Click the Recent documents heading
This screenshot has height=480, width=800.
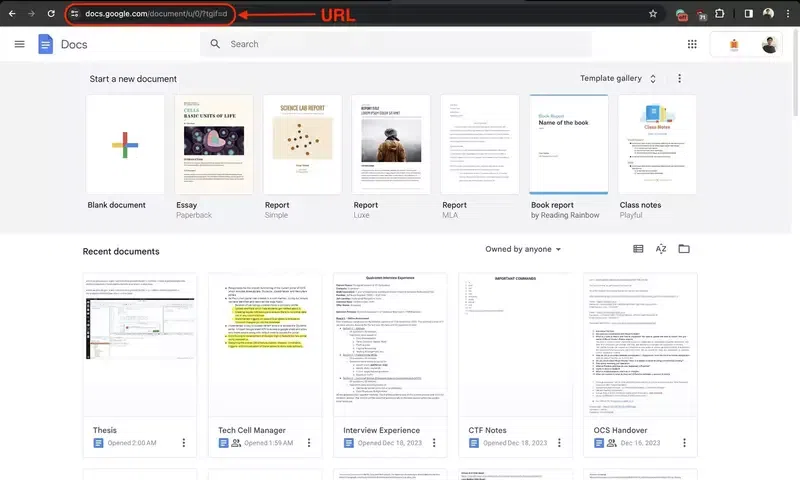click(121, 251)
